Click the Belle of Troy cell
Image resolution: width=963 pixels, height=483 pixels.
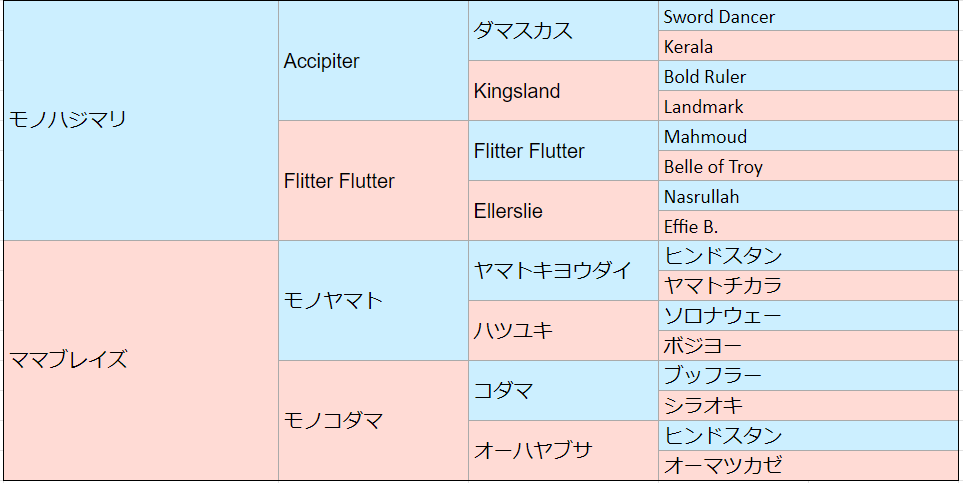coord(808,166)
